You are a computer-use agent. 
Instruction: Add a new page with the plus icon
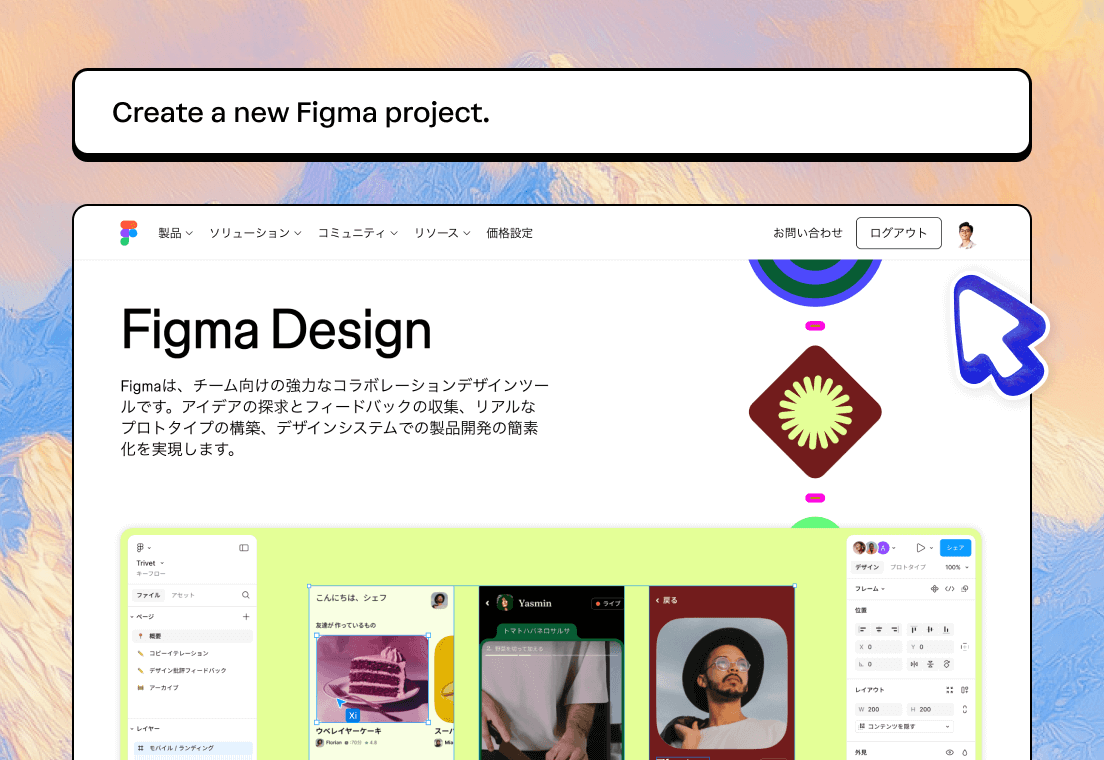coord(246,616)
